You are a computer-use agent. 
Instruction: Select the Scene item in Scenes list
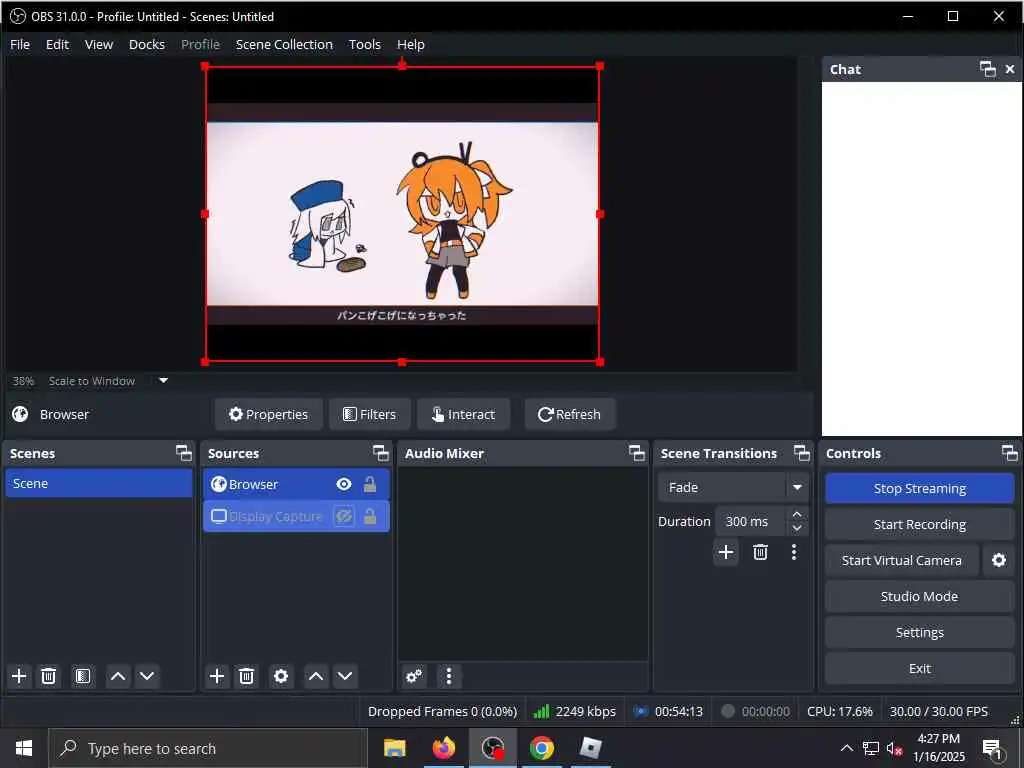click(99, 483)
